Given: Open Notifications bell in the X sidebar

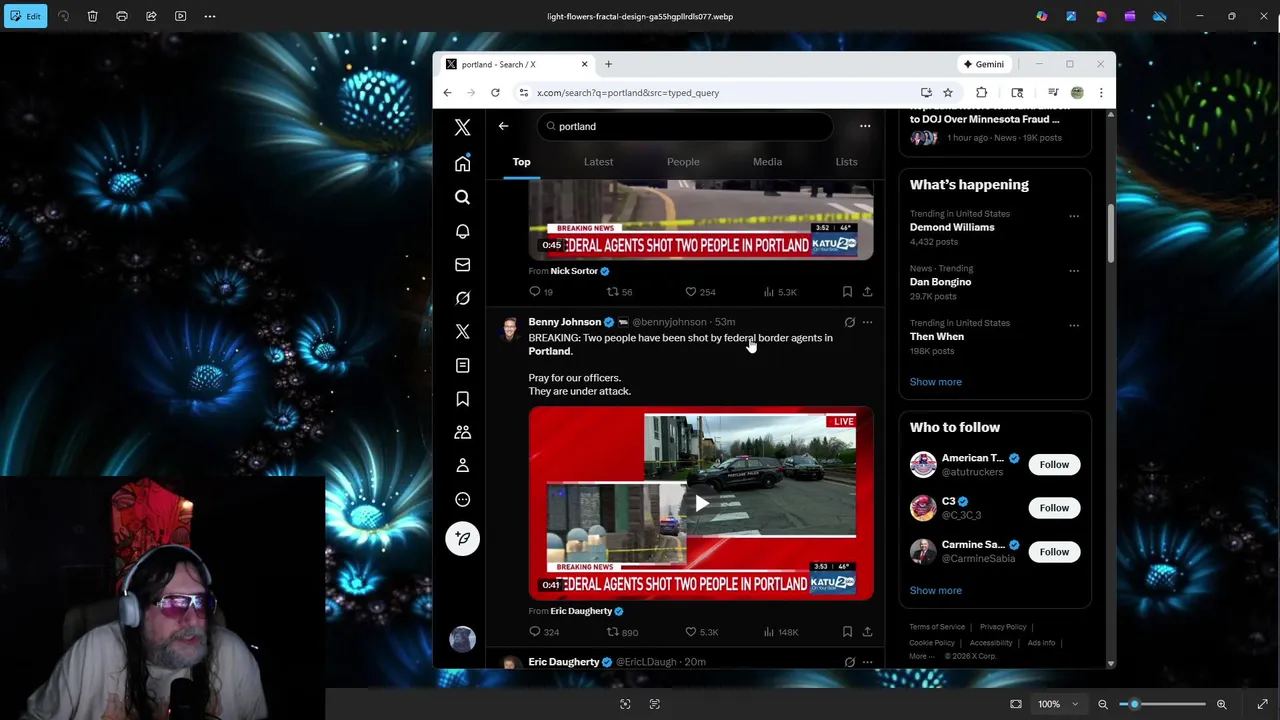Looking at the screenshot, I should (462, 231).
